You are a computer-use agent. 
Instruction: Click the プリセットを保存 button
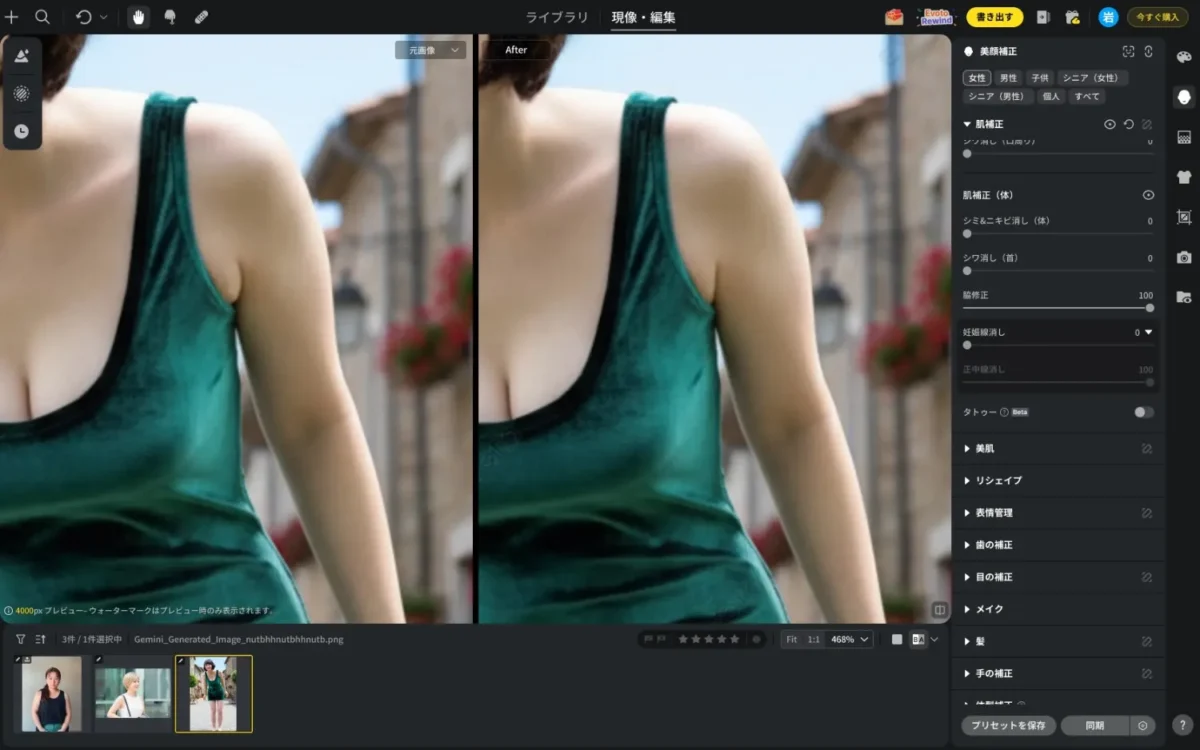(1008, 726)
